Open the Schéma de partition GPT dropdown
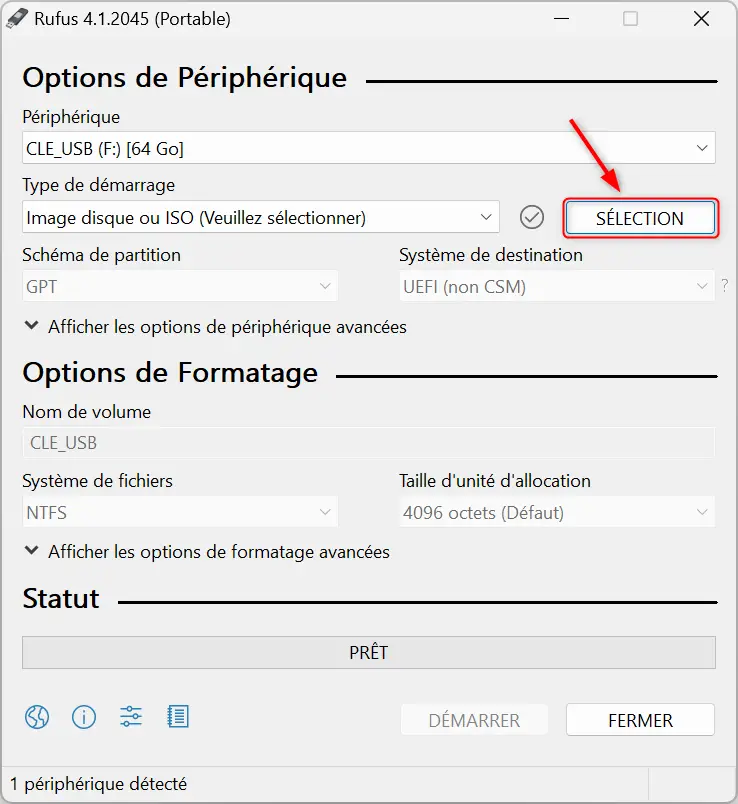 click(179, 286)
